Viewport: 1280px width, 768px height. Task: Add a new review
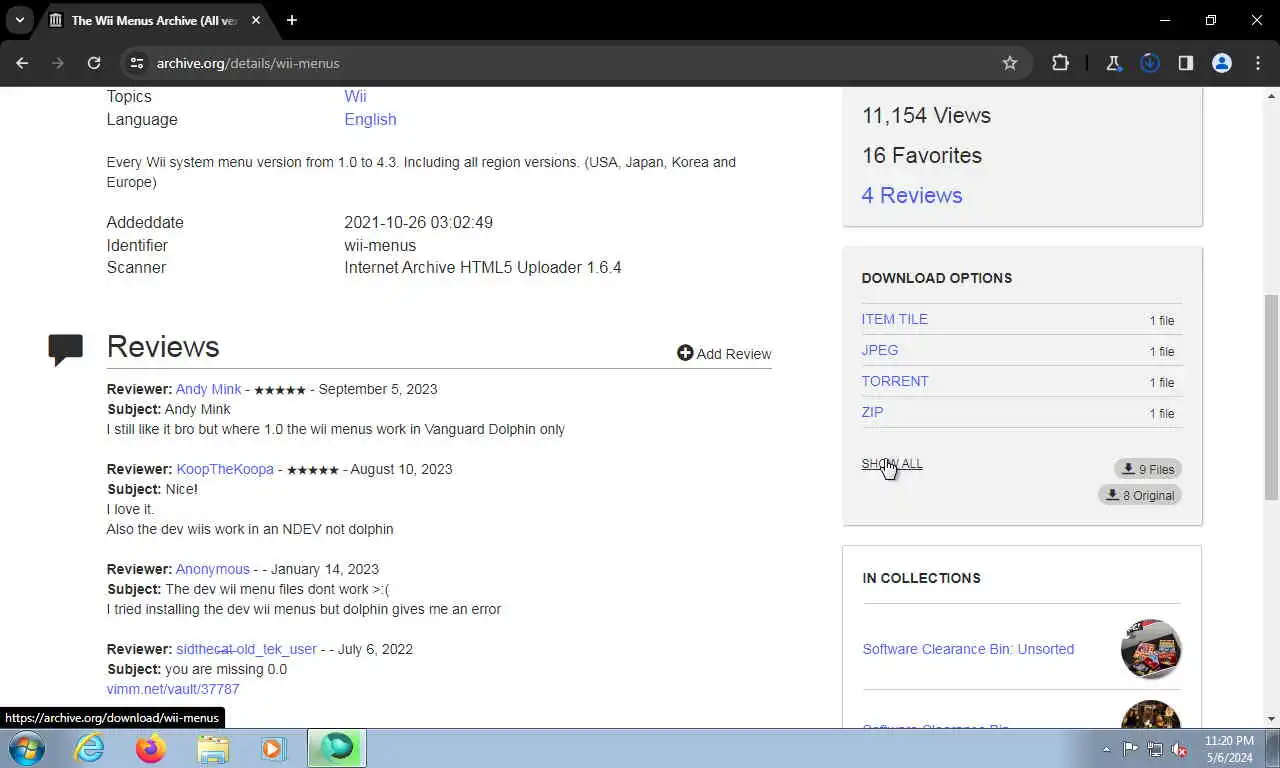coord(724,353)
